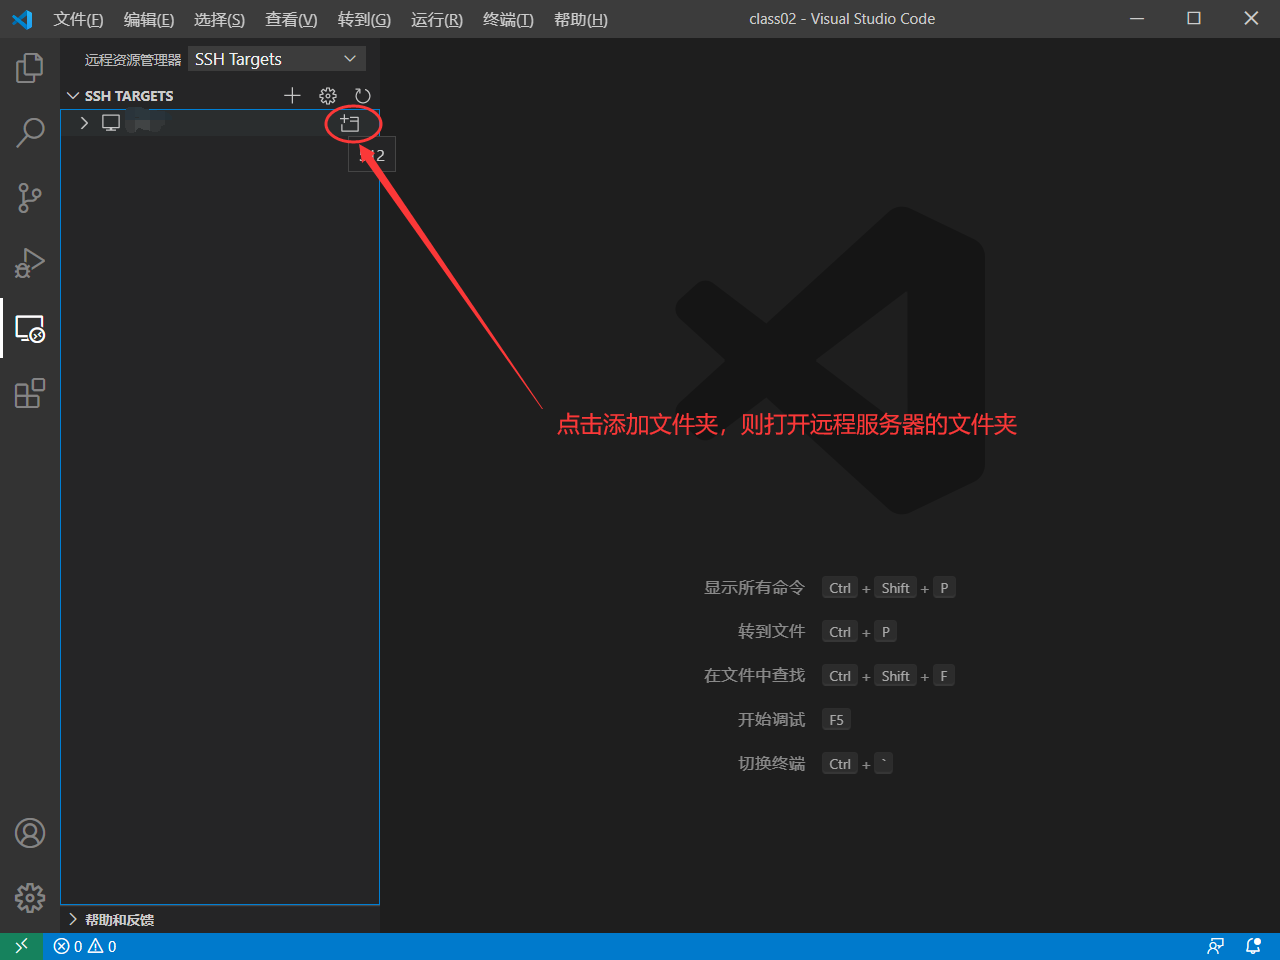Click the 显示所有命令 shortcut label

coord(754,588)
